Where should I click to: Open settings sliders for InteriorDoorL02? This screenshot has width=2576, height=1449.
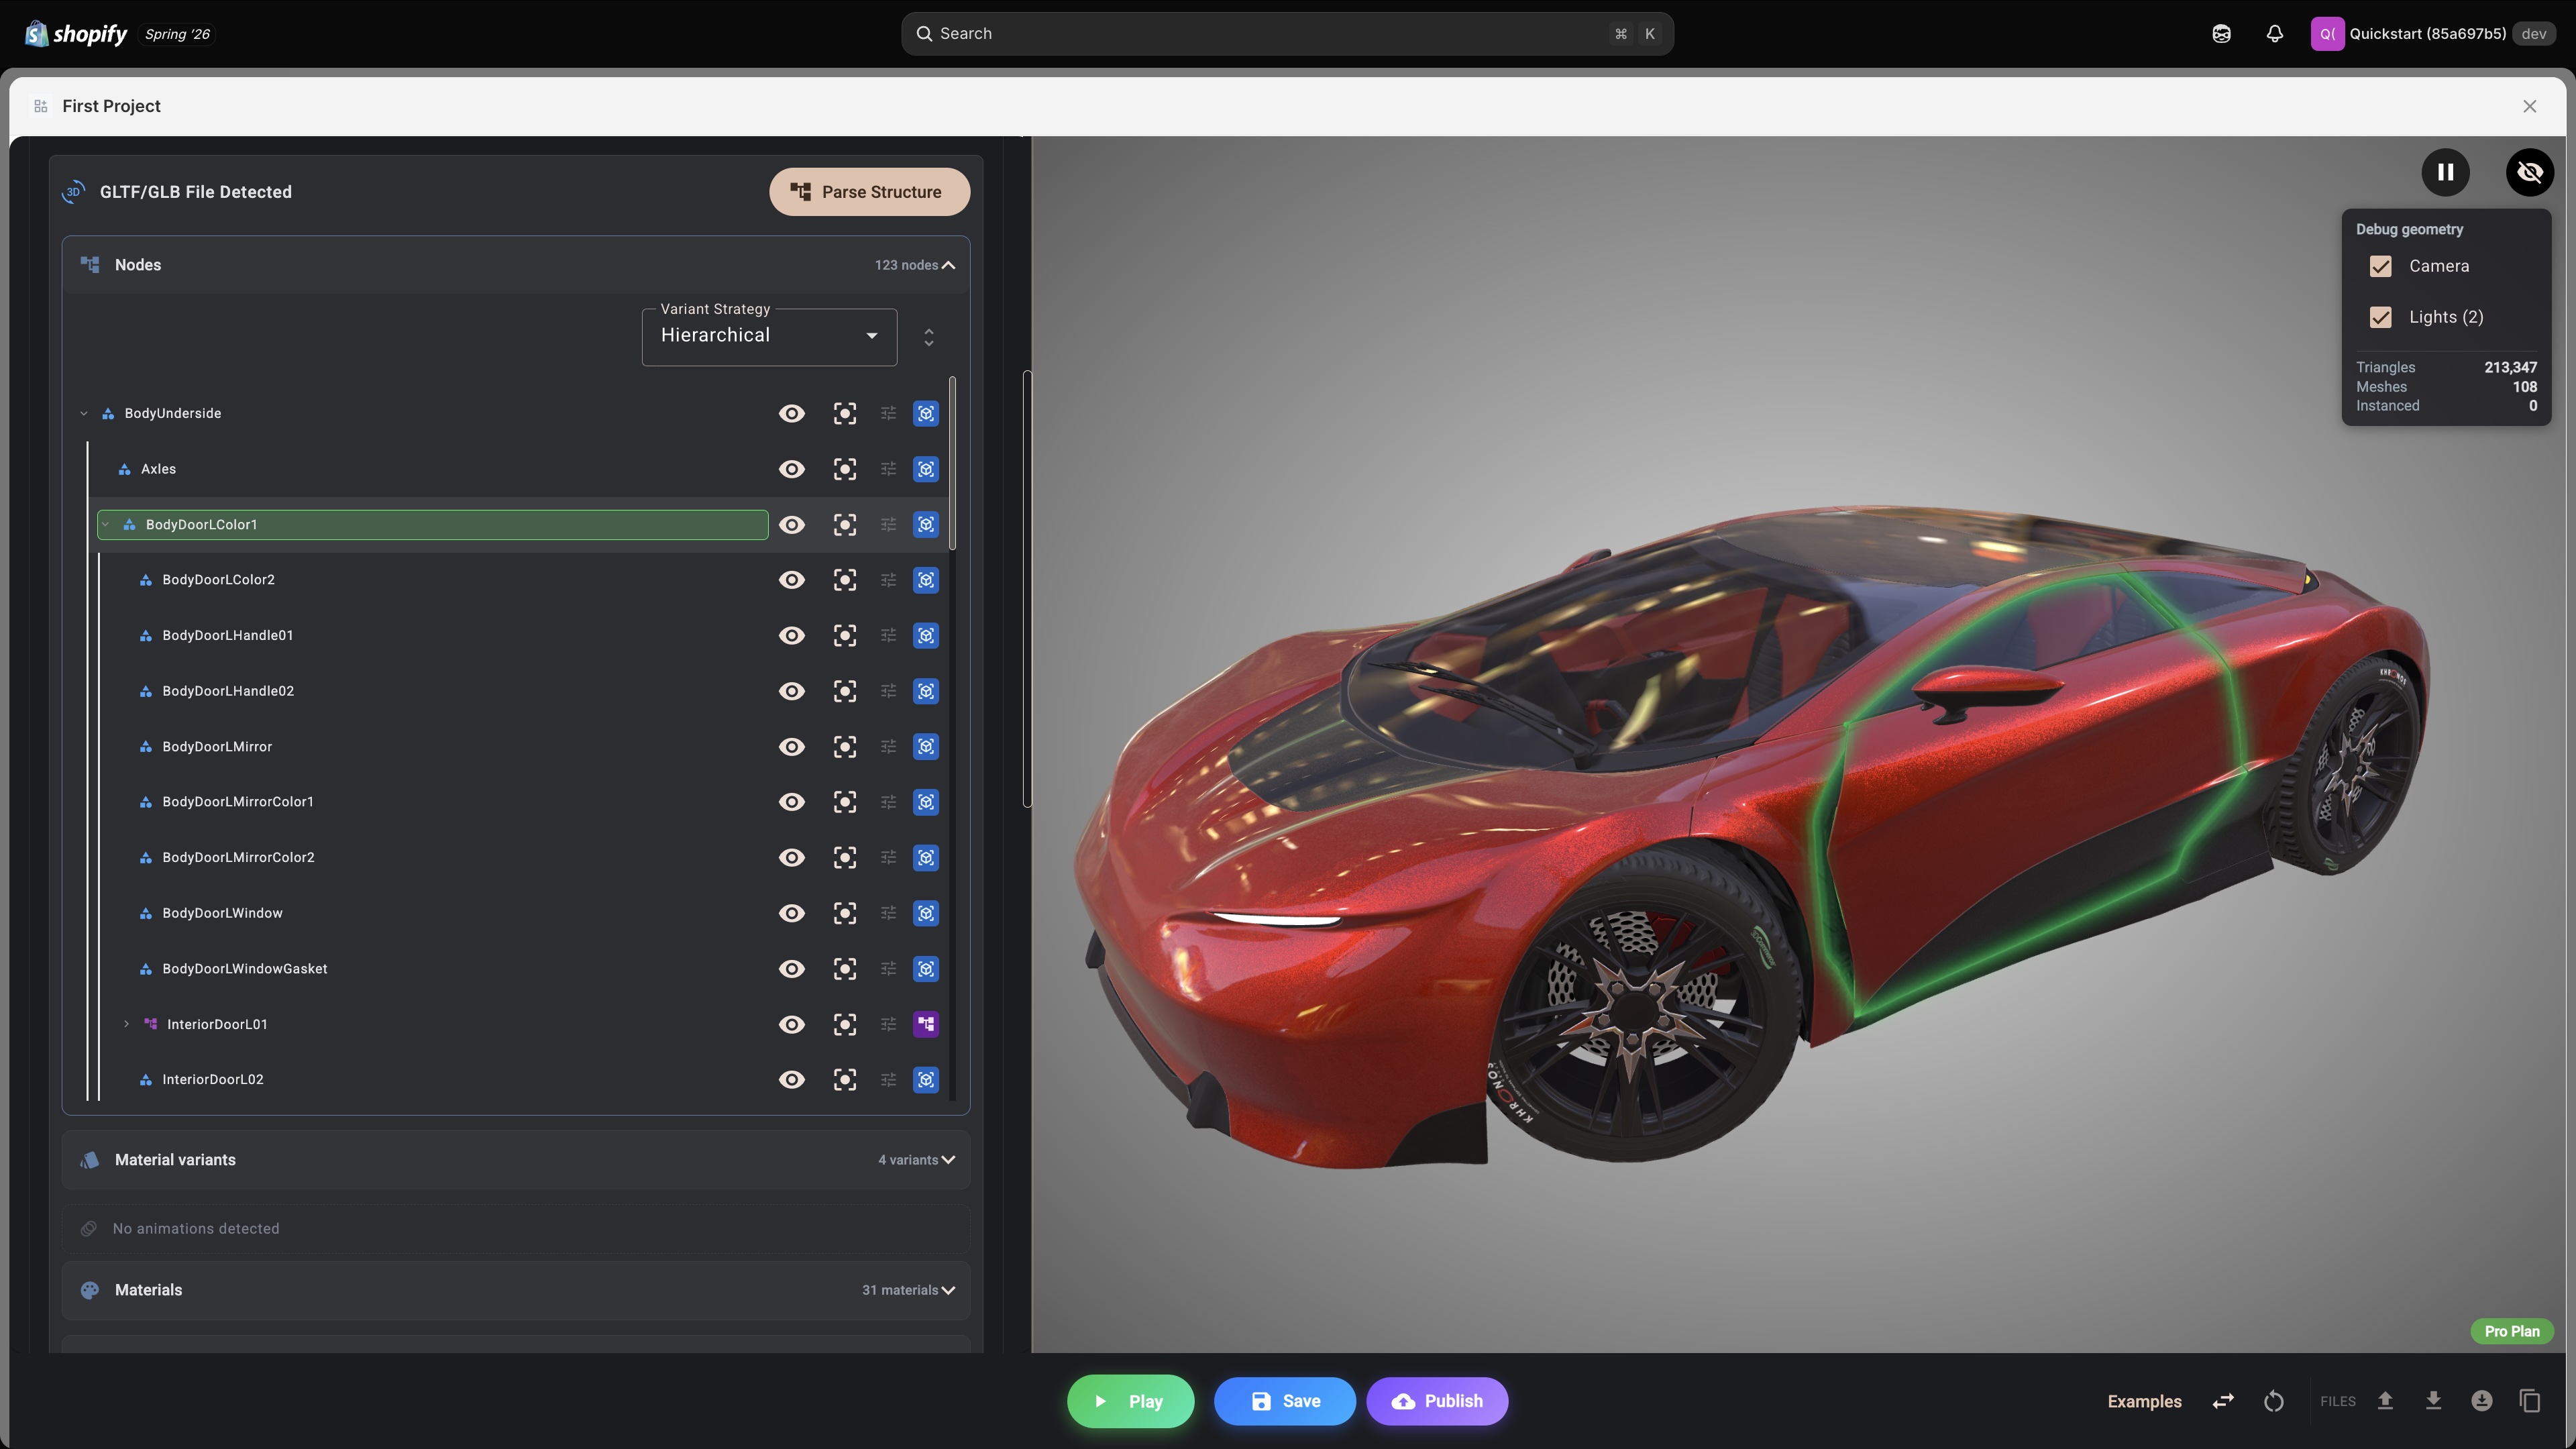pos(888,1080)
